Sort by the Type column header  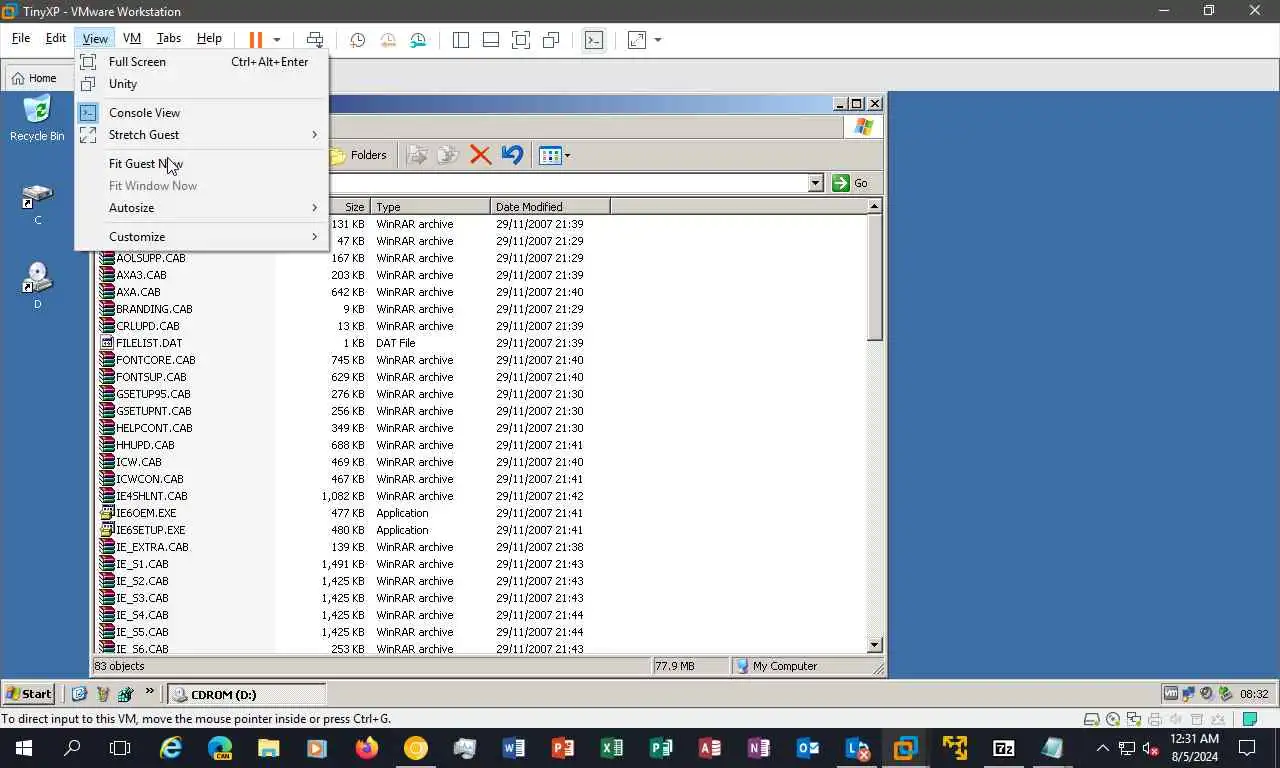pyautogui.click(x=431, y=207)
